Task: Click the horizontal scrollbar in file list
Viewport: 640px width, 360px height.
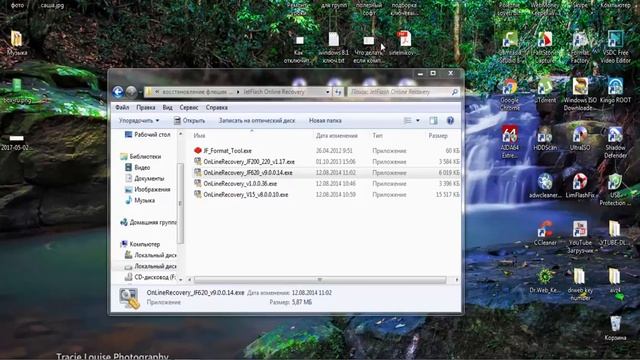Action: click(x=320, y=280)
